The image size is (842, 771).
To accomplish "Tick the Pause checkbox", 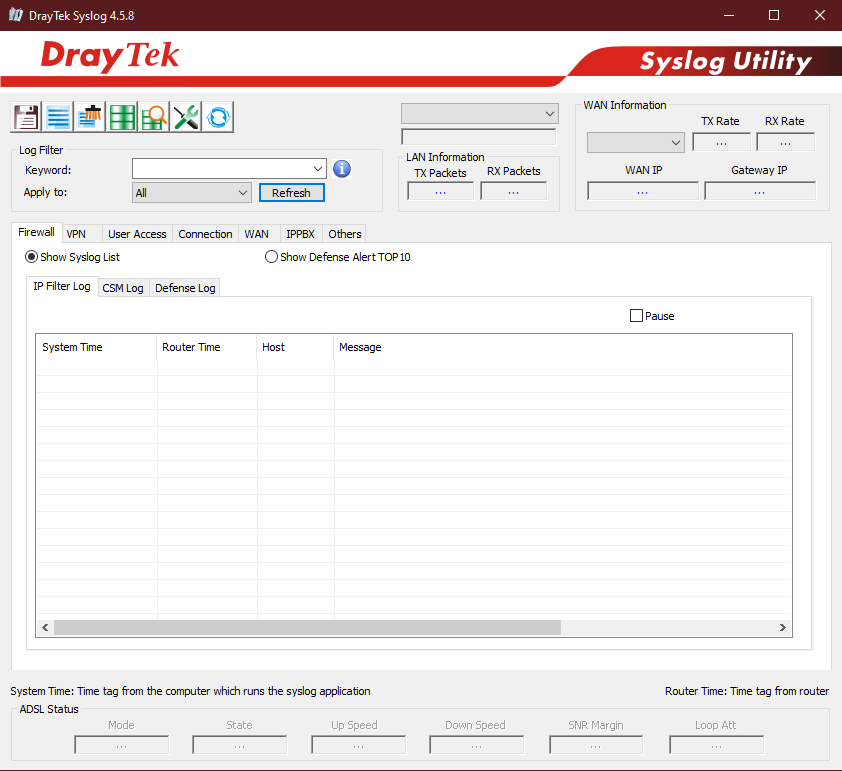I will tap(636, 316).
